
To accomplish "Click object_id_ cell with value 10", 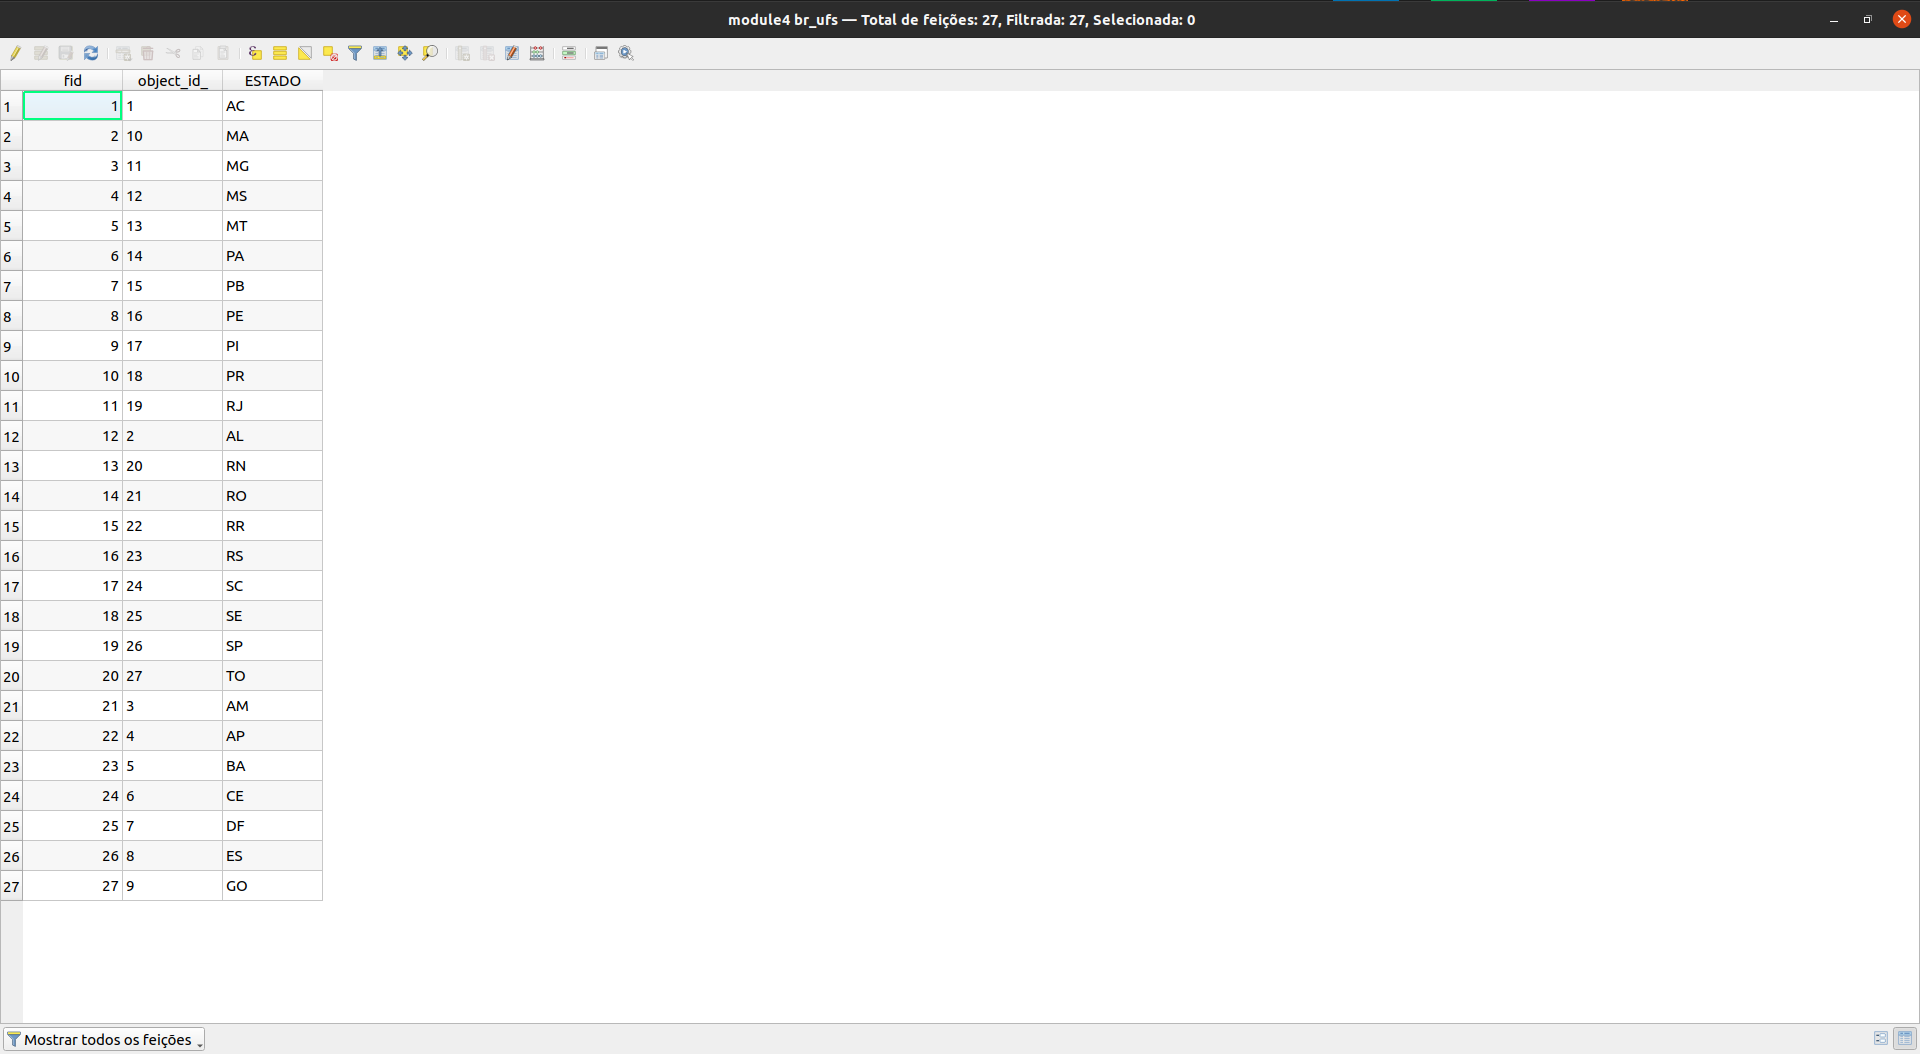I will point(172,136).
